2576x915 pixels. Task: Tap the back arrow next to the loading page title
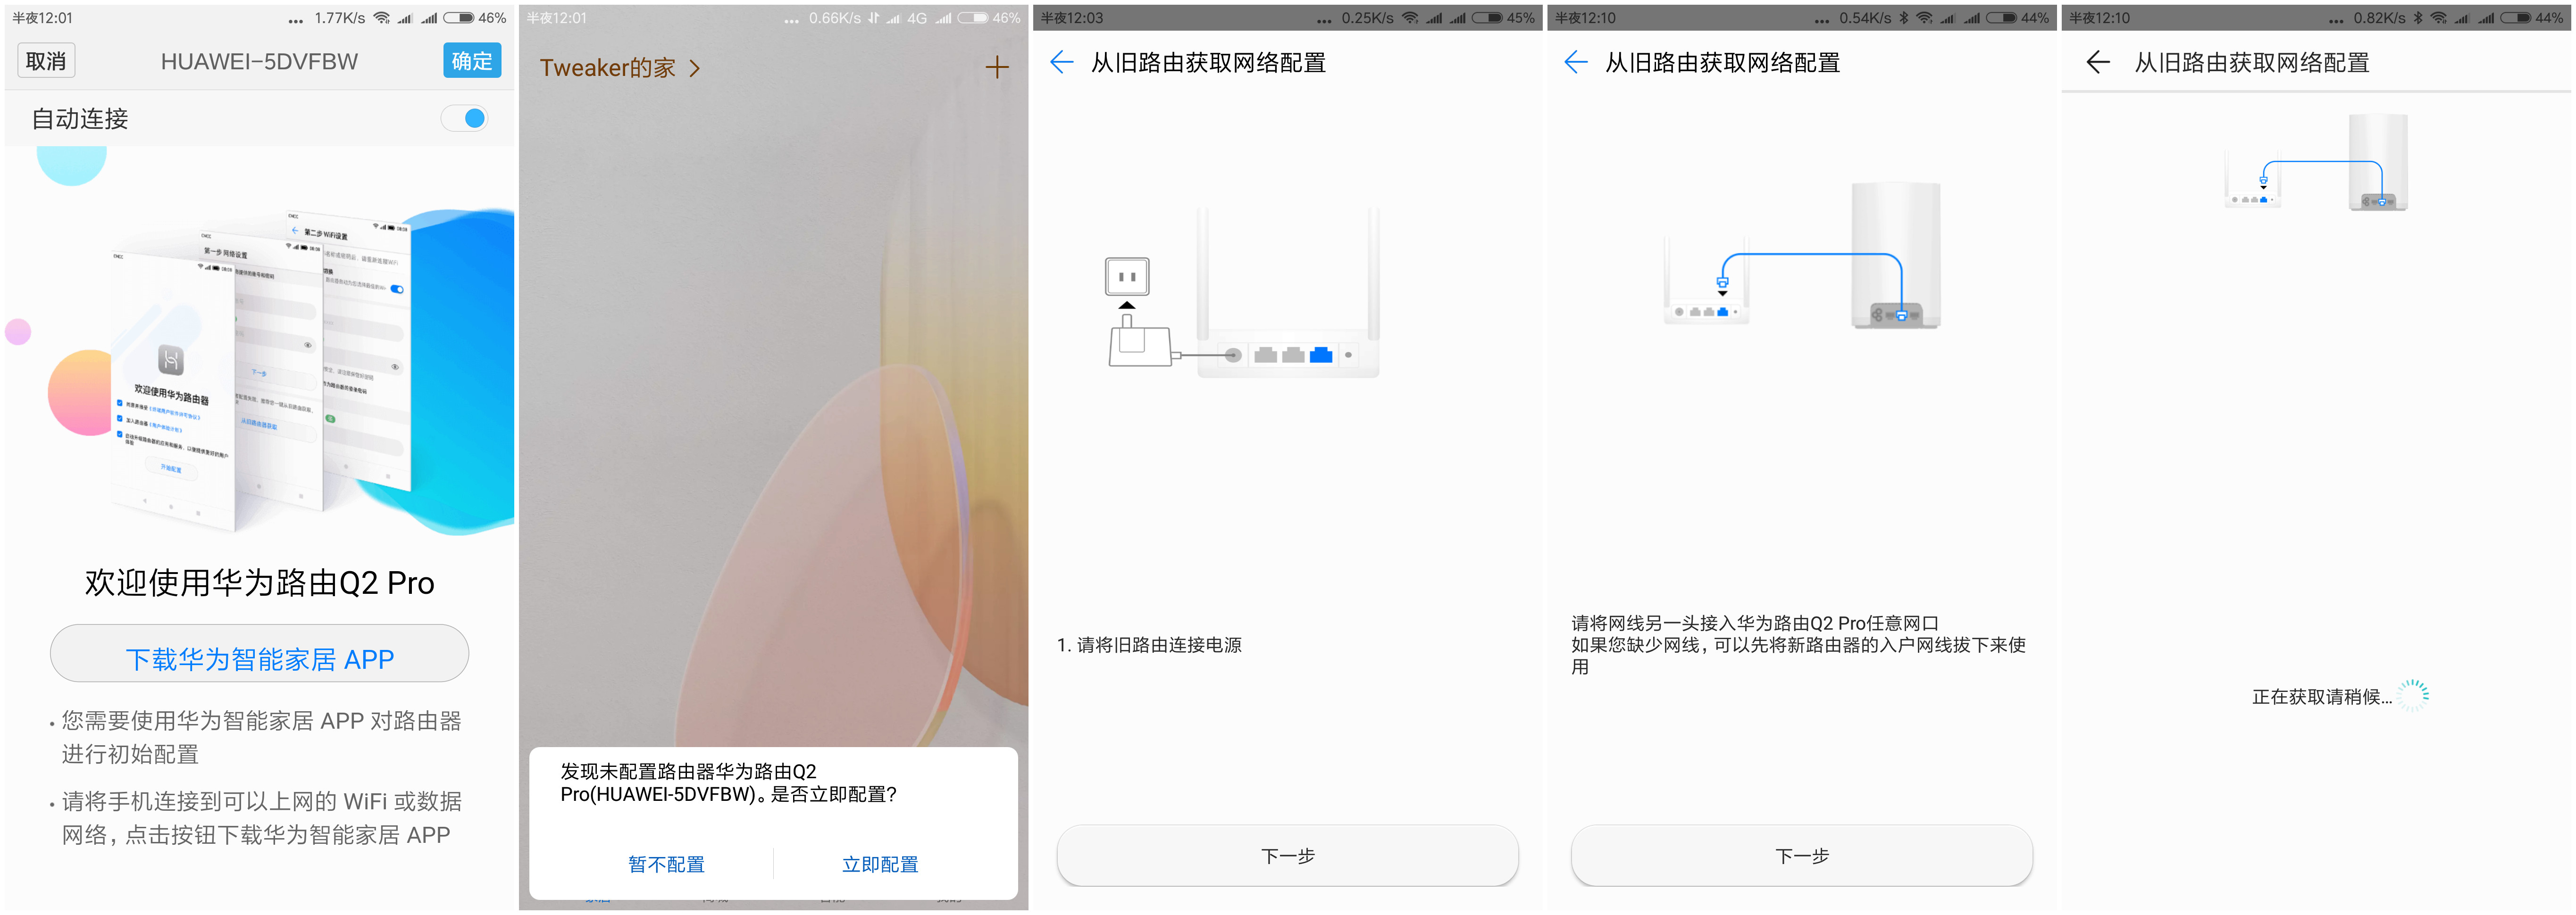tap(2097, 63)
